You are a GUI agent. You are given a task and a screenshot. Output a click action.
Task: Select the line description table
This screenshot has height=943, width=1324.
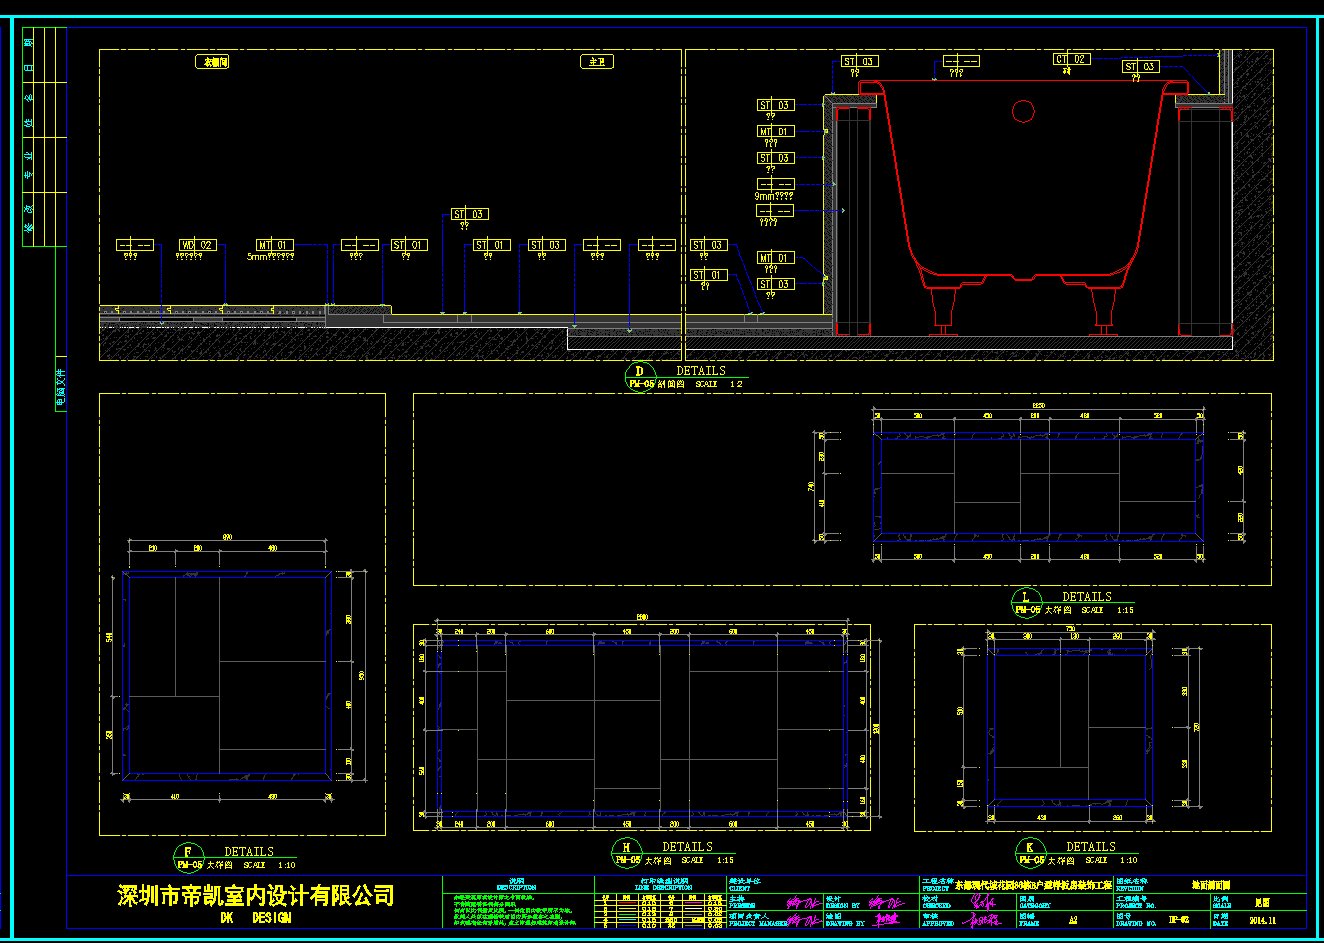click(659, 906)
